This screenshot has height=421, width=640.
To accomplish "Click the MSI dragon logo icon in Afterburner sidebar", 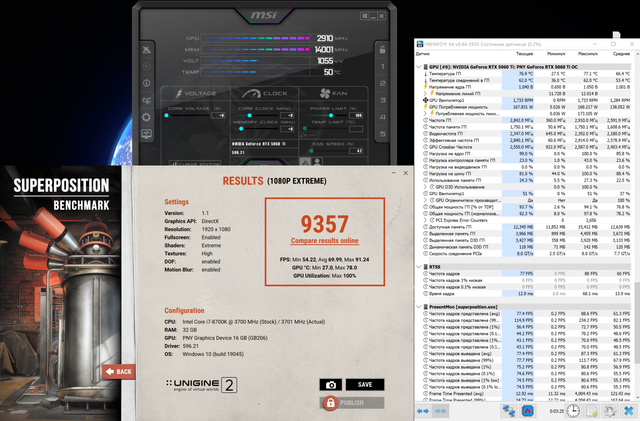I will pyautogui.click(x=147, y=50).
